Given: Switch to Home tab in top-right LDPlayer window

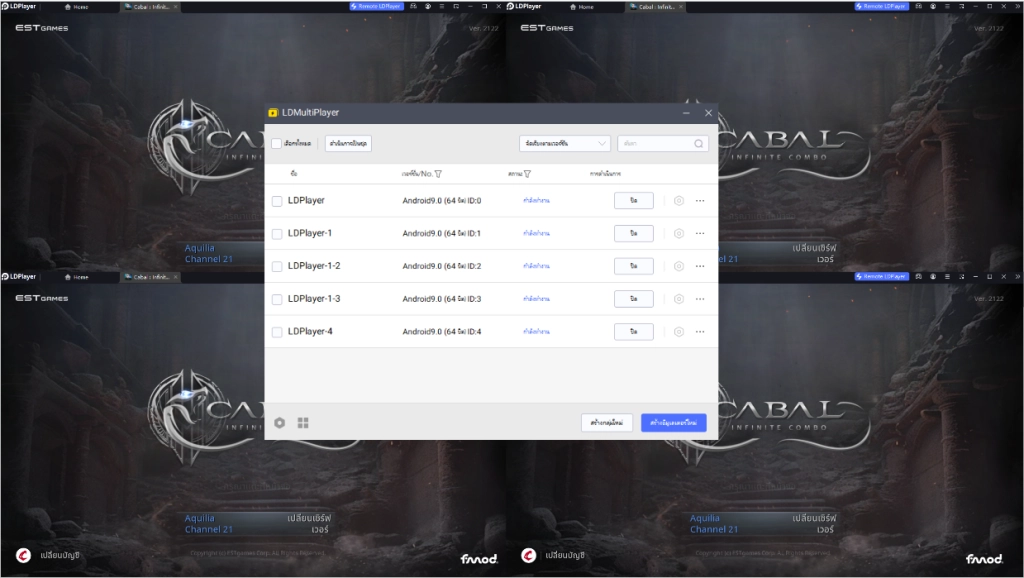Looking at the screenshot, I should tap(581, 7).
